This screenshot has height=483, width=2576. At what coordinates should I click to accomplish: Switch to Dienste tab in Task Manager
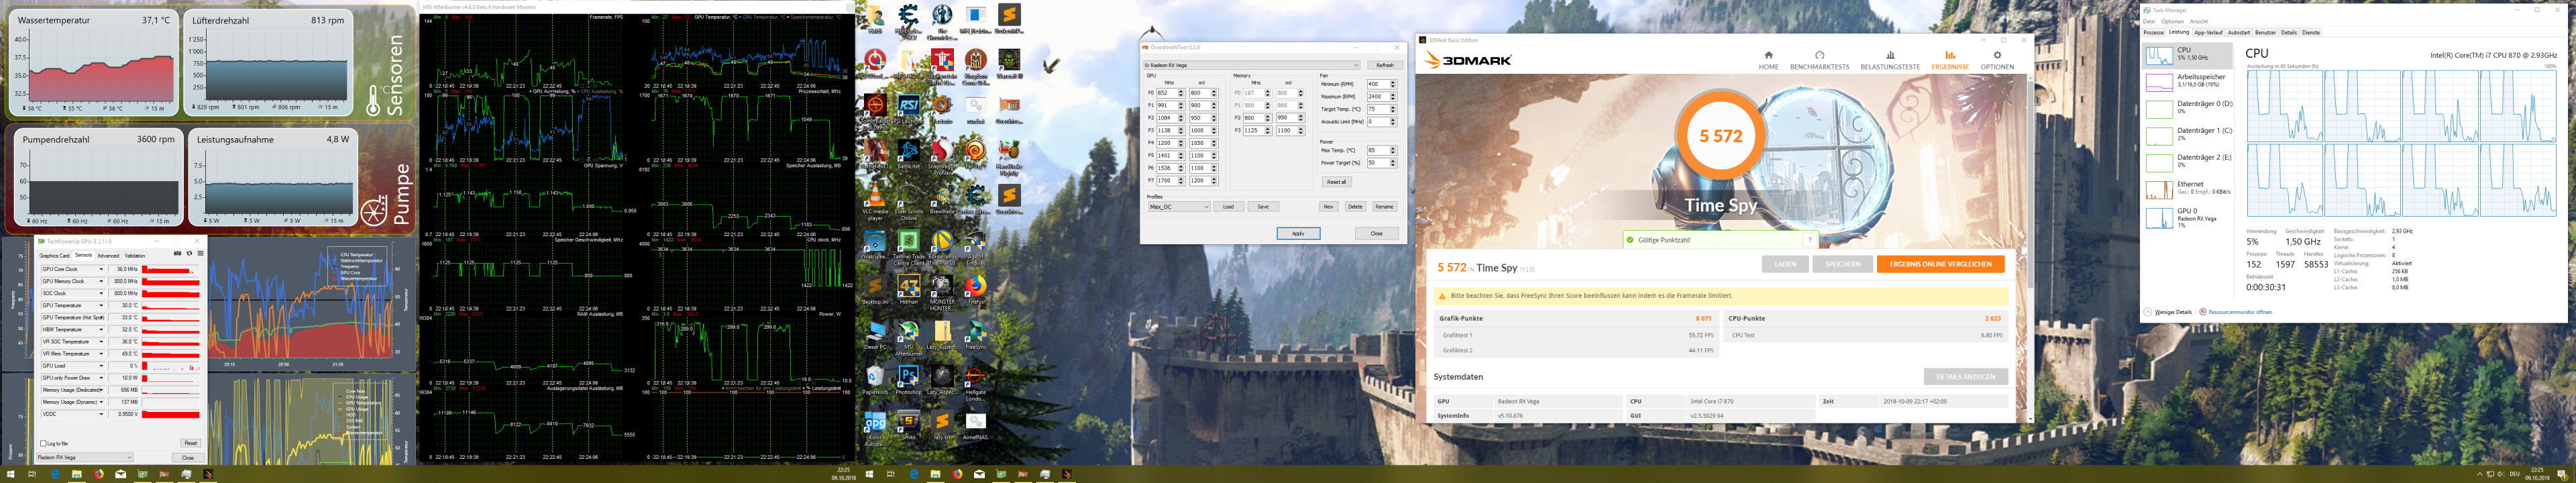2311,32
